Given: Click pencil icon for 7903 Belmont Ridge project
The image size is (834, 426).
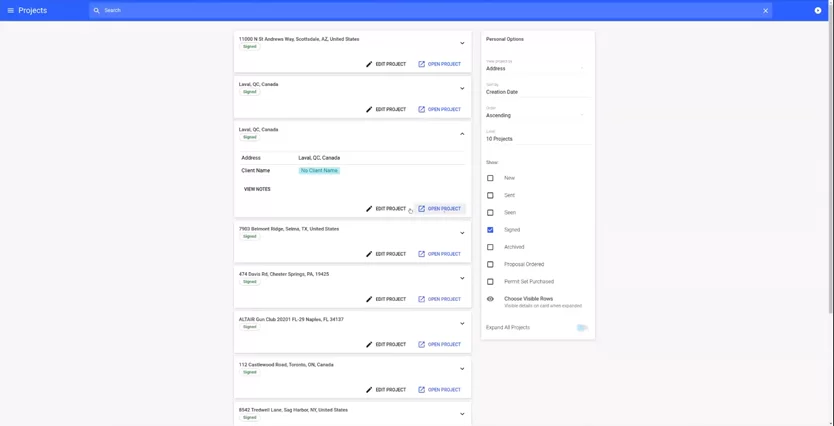Looking at the screenshot, I should tap(369, 254).
